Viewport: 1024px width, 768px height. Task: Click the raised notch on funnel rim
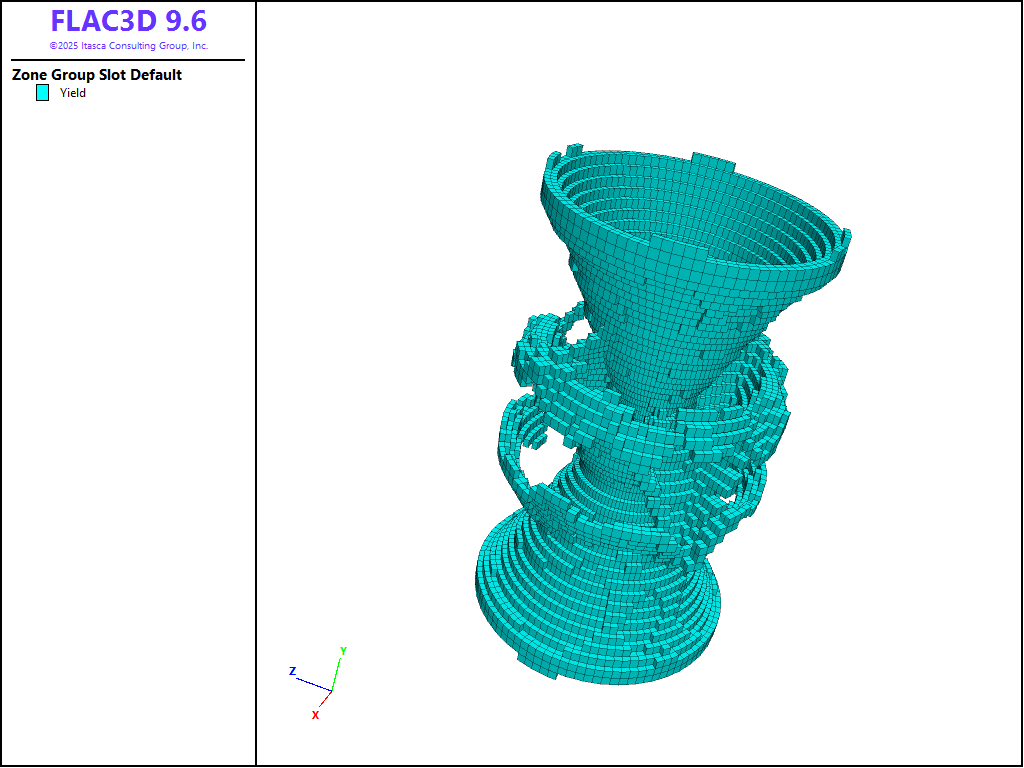(712, 162)
